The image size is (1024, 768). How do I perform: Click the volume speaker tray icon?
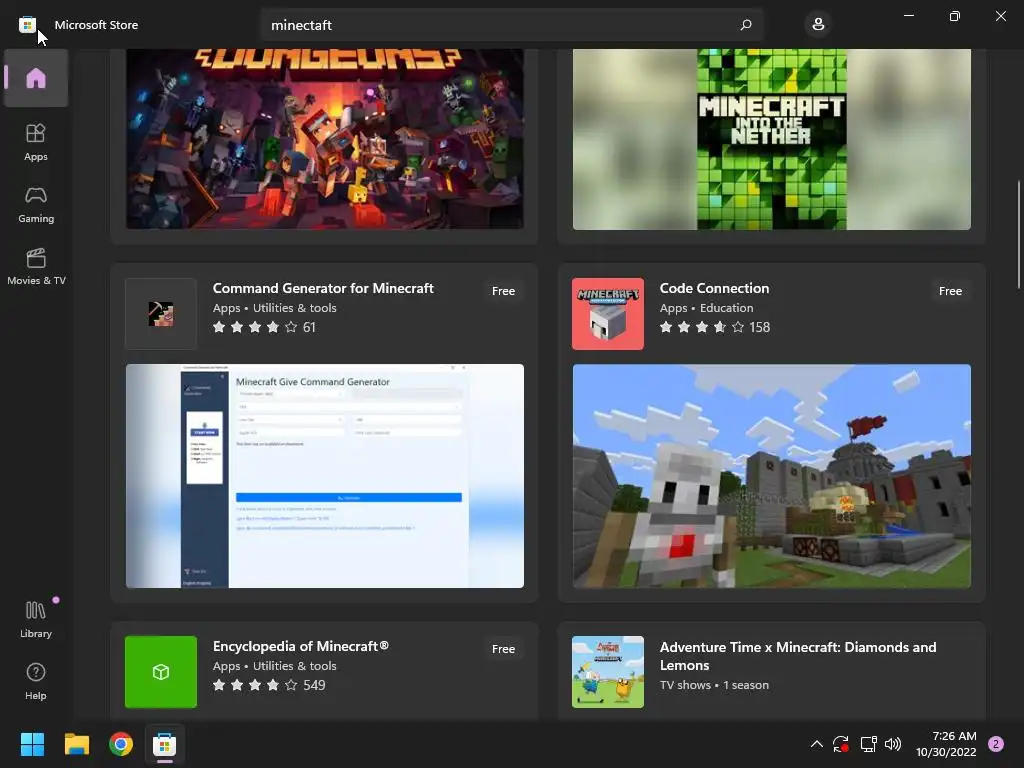click(x=893, y=744)
